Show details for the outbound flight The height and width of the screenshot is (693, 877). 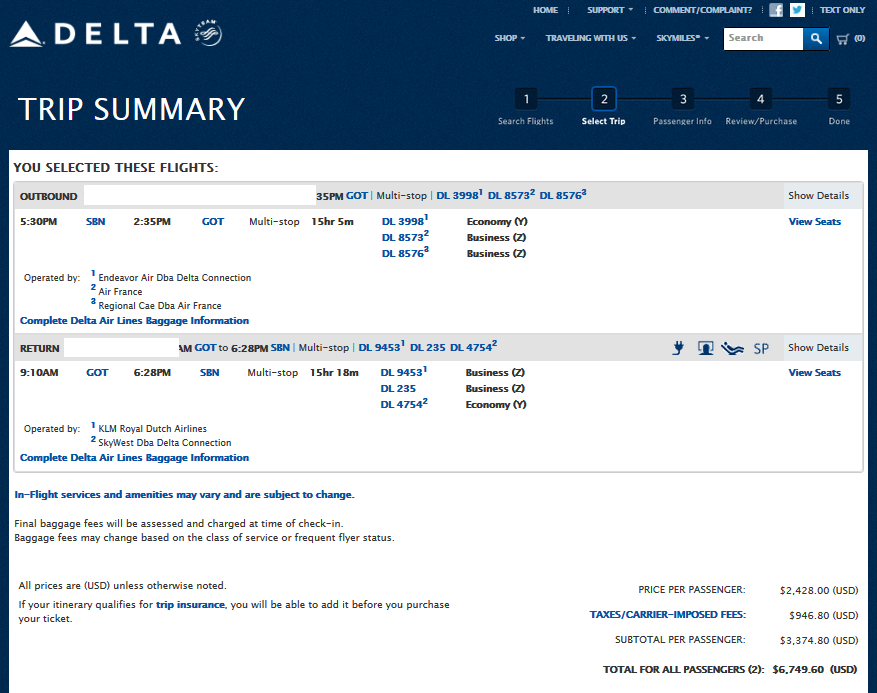point(818,196)
